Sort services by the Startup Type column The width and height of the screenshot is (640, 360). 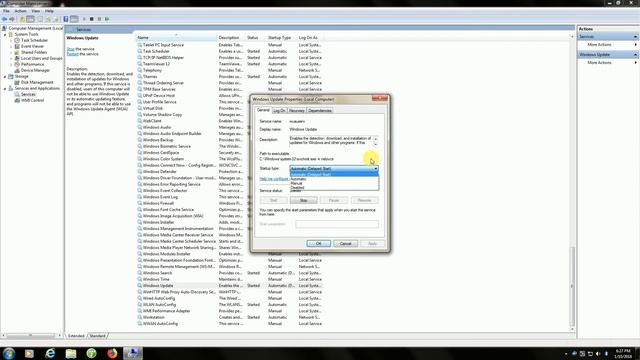pyautogui.click(x=281, y=38)
